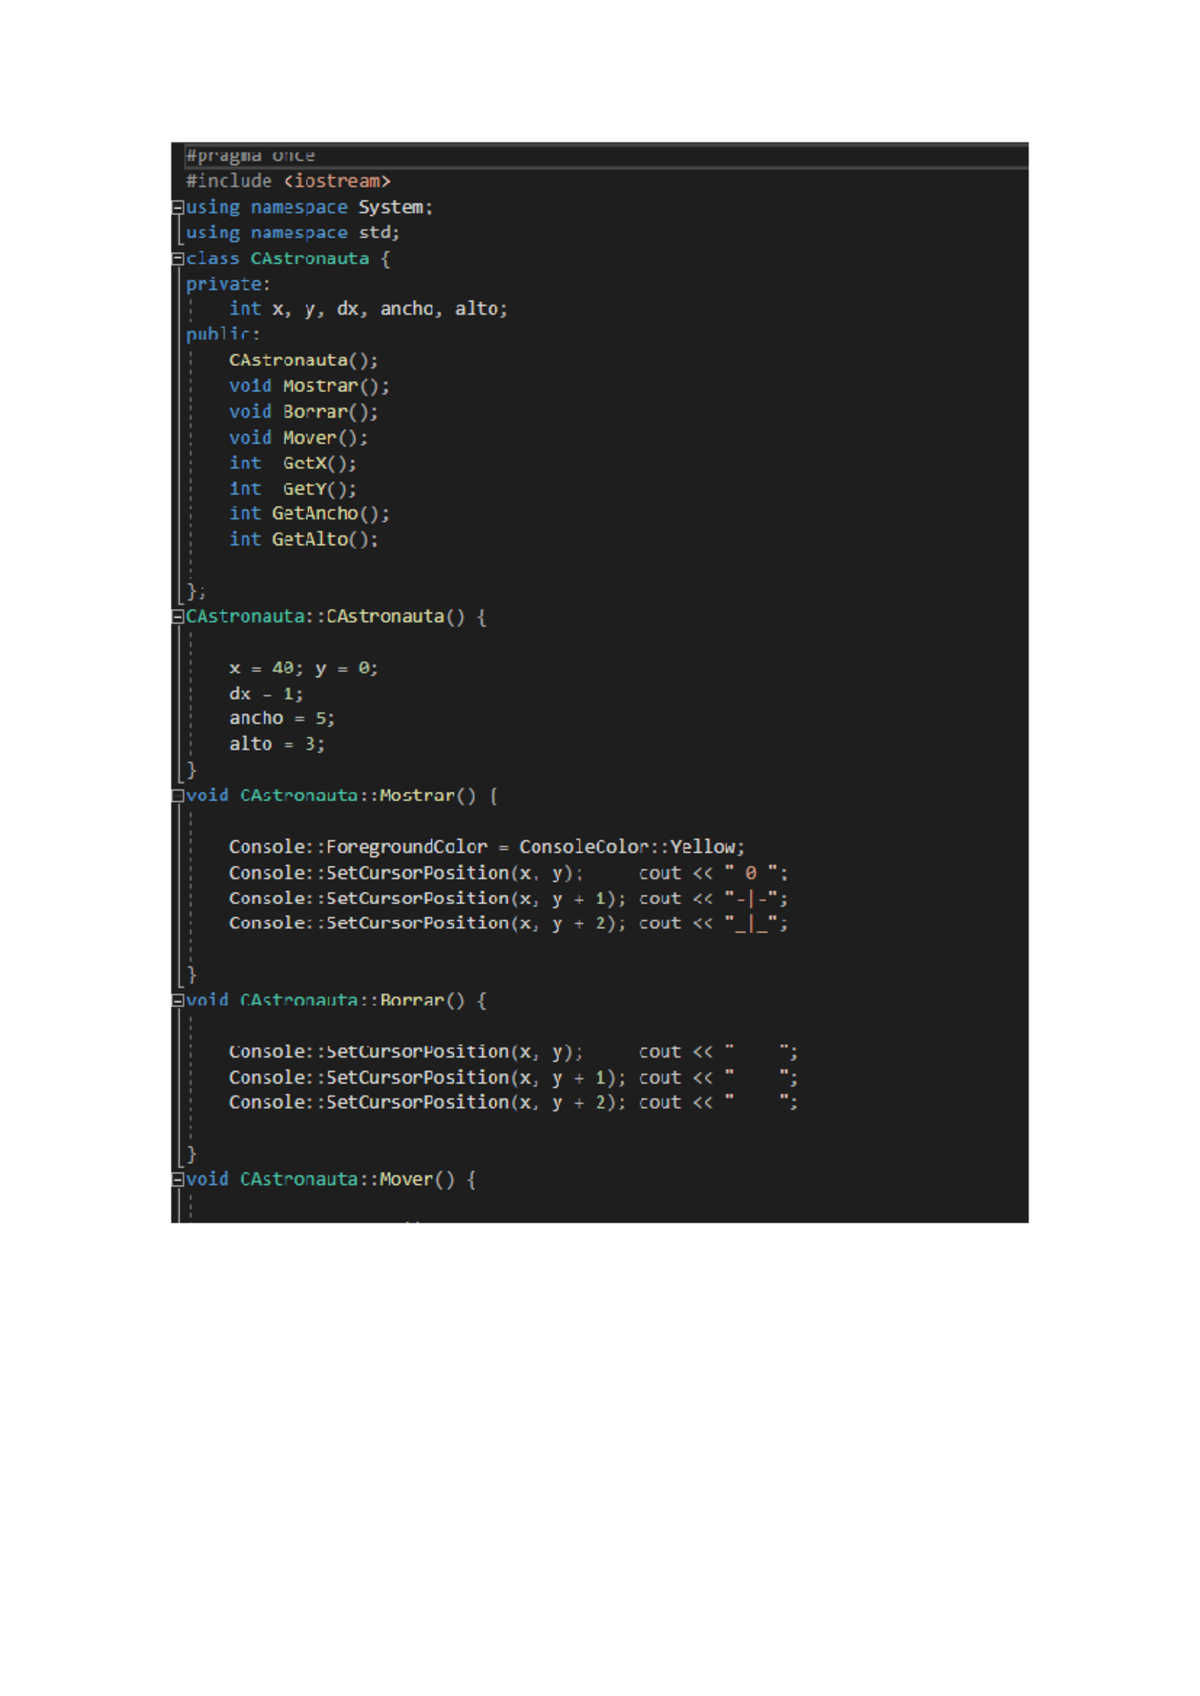Click the 'ancho = 5;' assignment
The image size is (1200, 1696).
(282, 719)
